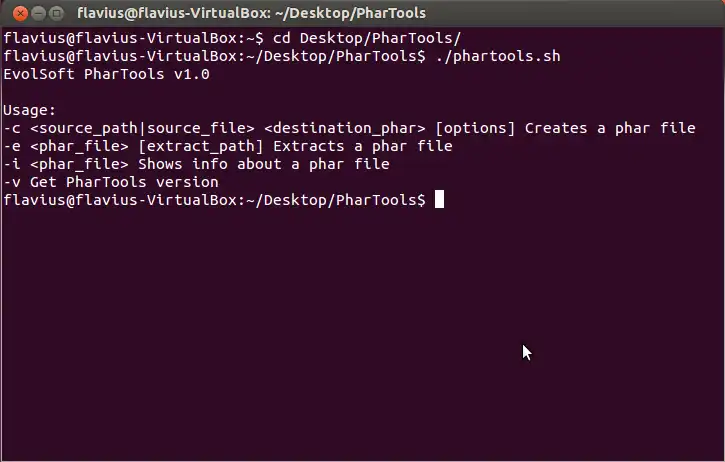This screenshot has height=462, width=725.
Task: Click the '-i' option flag
Action: click(x=13, y=164)
